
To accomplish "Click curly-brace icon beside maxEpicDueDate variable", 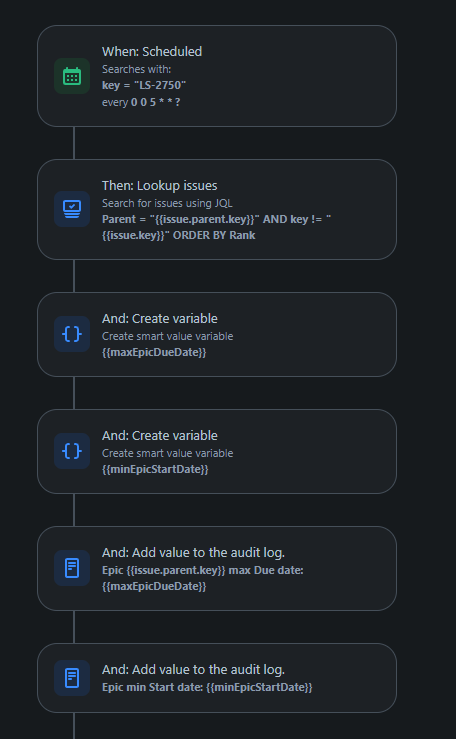I will click(x=72, y=334).
